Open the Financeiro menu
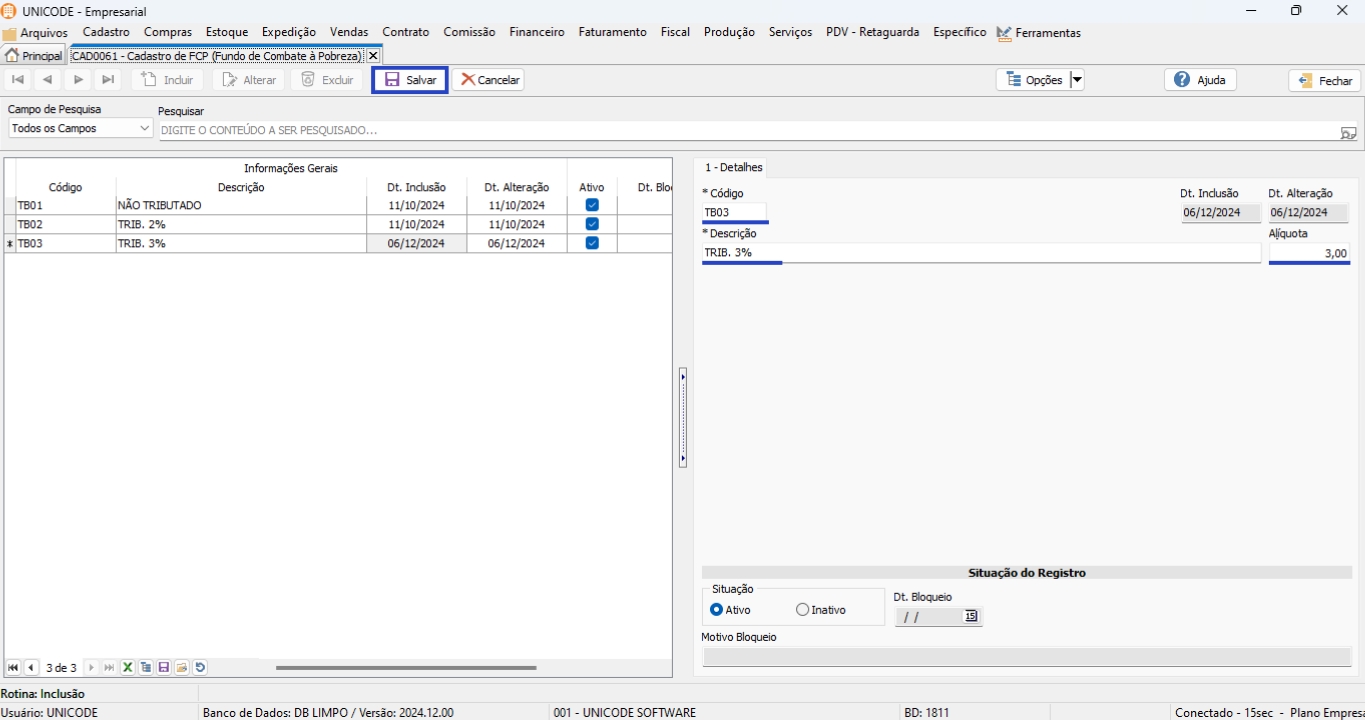The image size is (1365, 720). click(x=536, y=32)
